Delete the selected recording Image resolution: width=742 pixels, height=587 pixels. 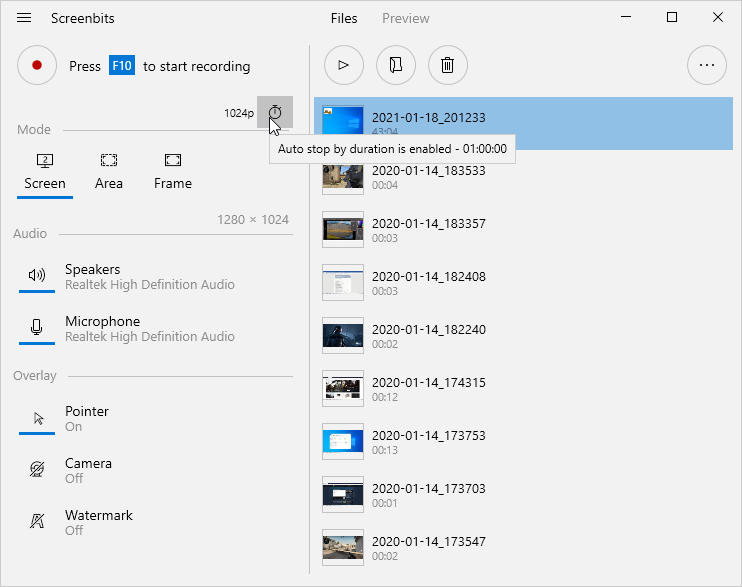[x=448, y=65]
